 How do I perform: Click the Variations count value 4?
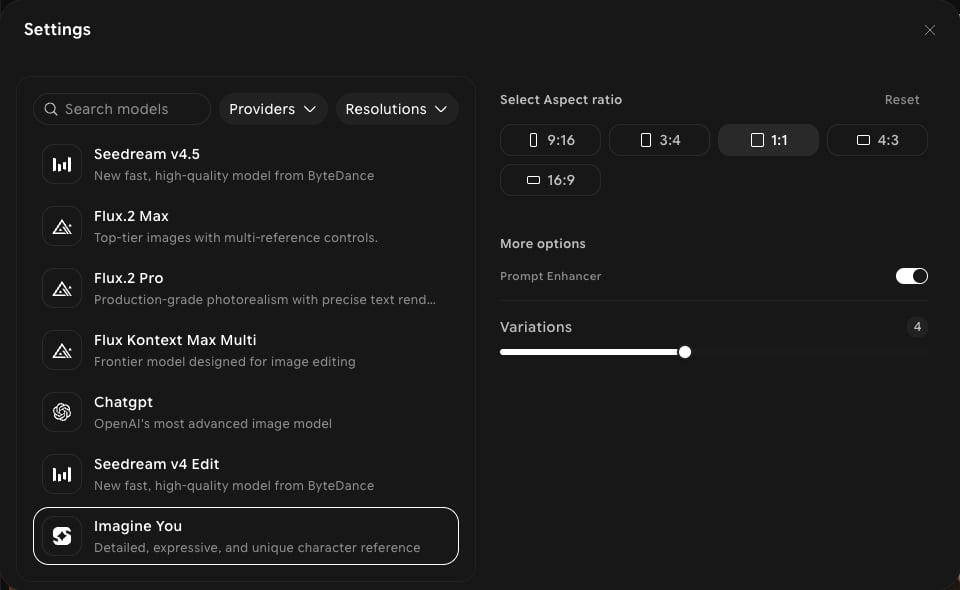917,327
